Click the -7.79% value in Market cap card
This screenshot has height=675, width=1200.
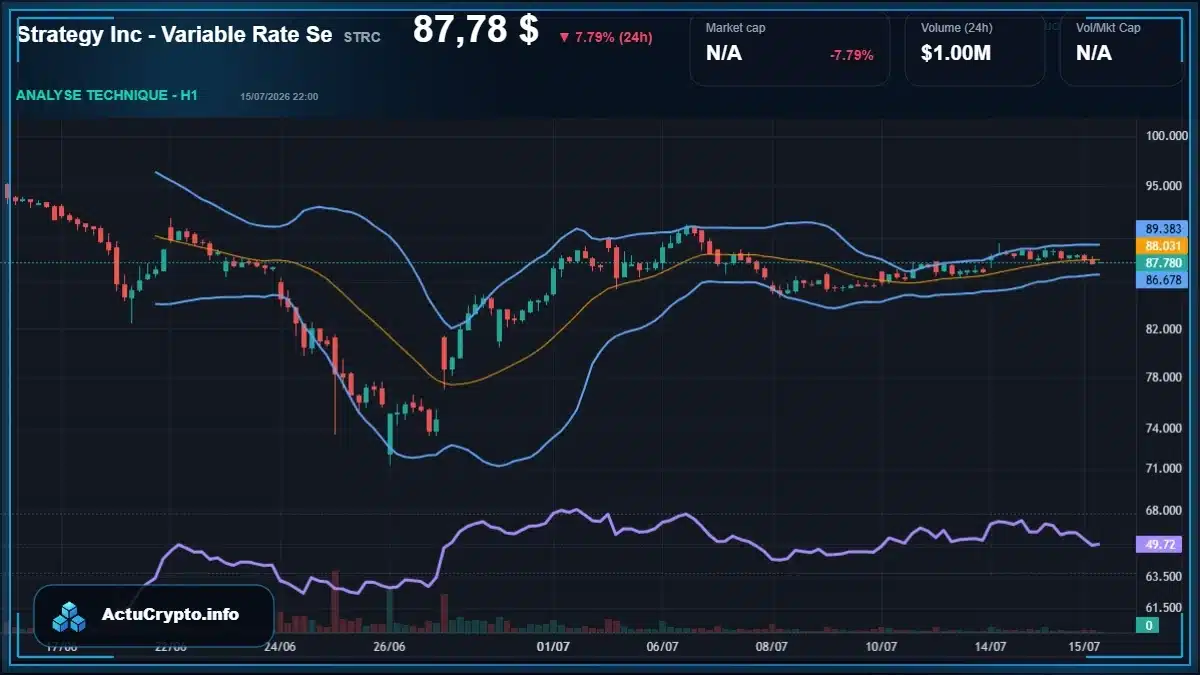point(852,55)
